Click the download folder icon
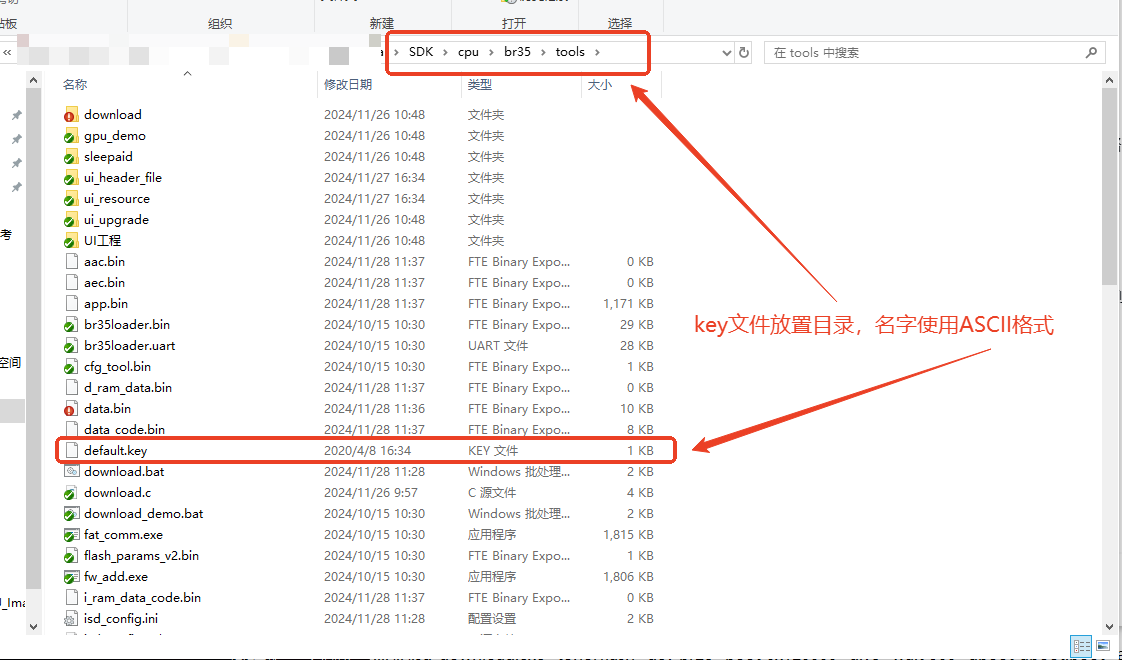Viewport: 1122px width, 660px height. [70, 115]
